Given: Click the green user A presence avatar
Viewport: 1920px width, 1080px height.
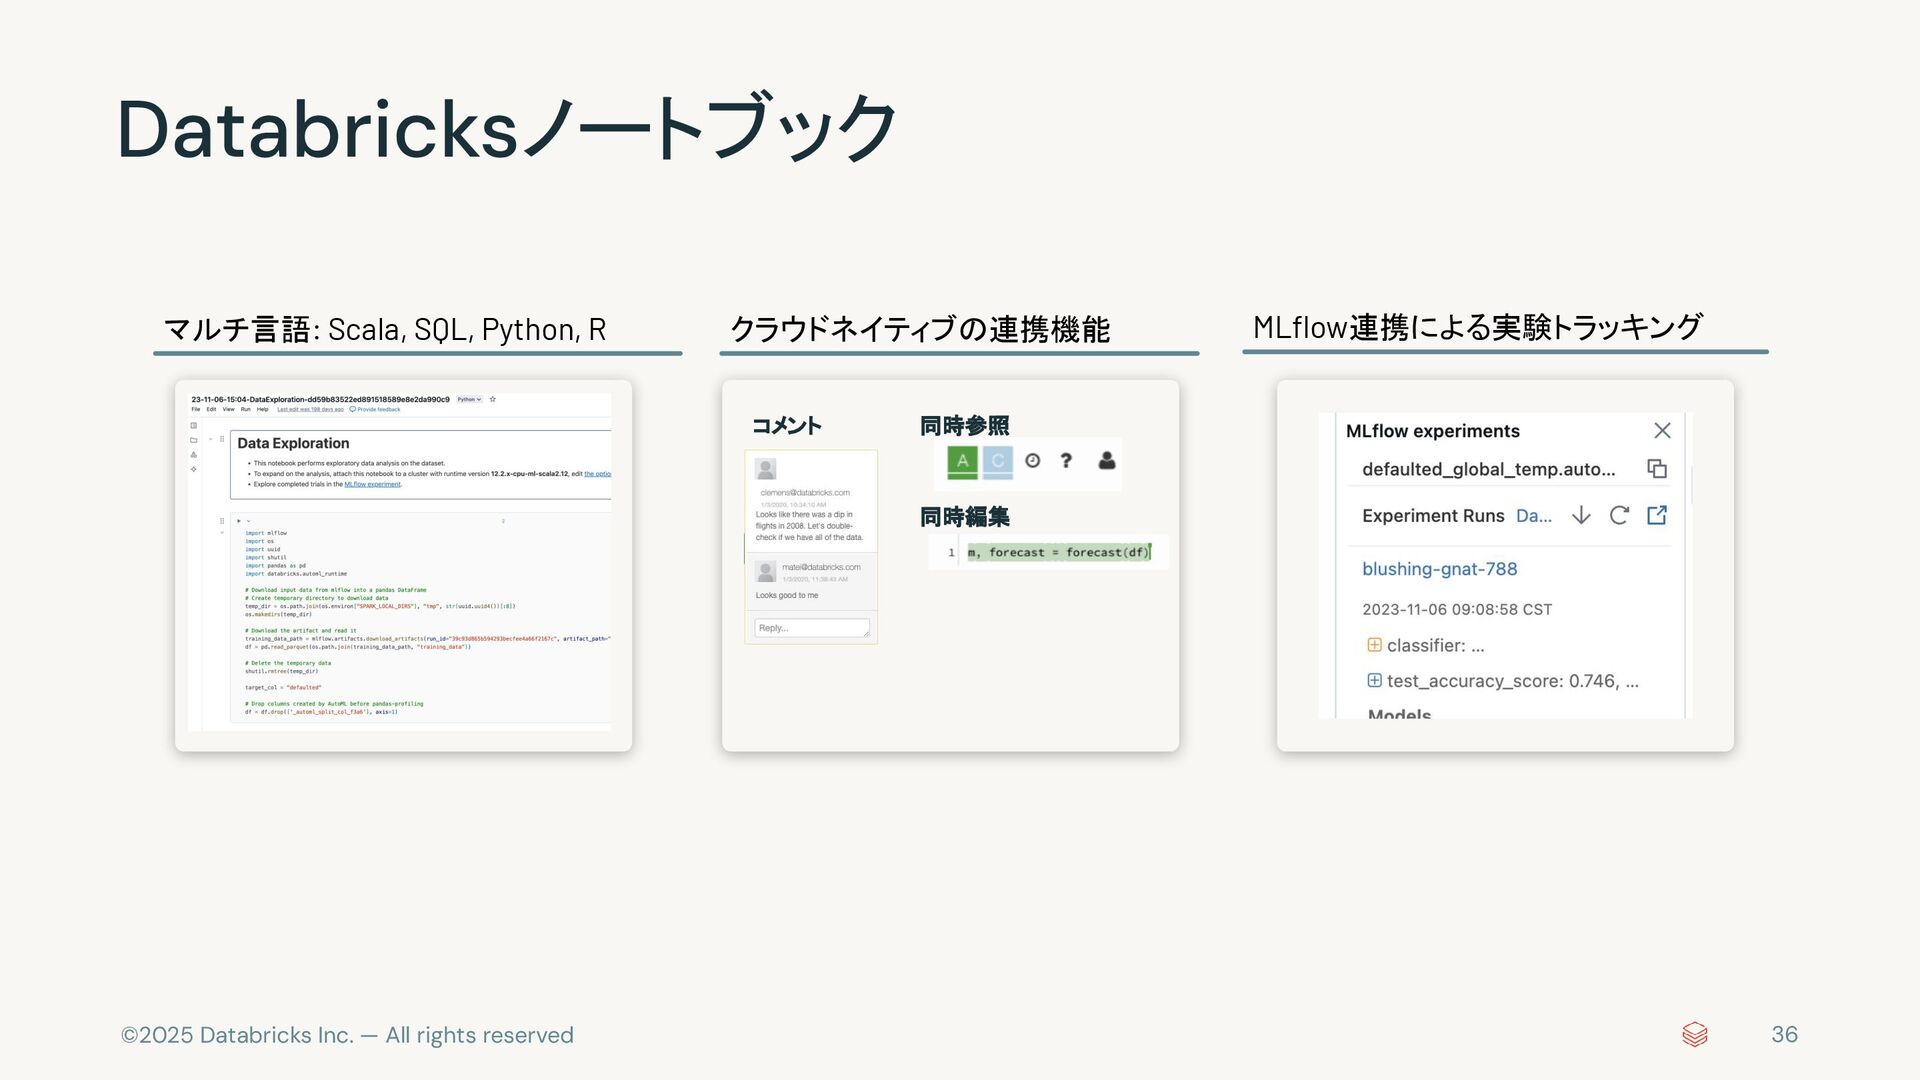Looking at the screenshot, I should pos(962,461).
